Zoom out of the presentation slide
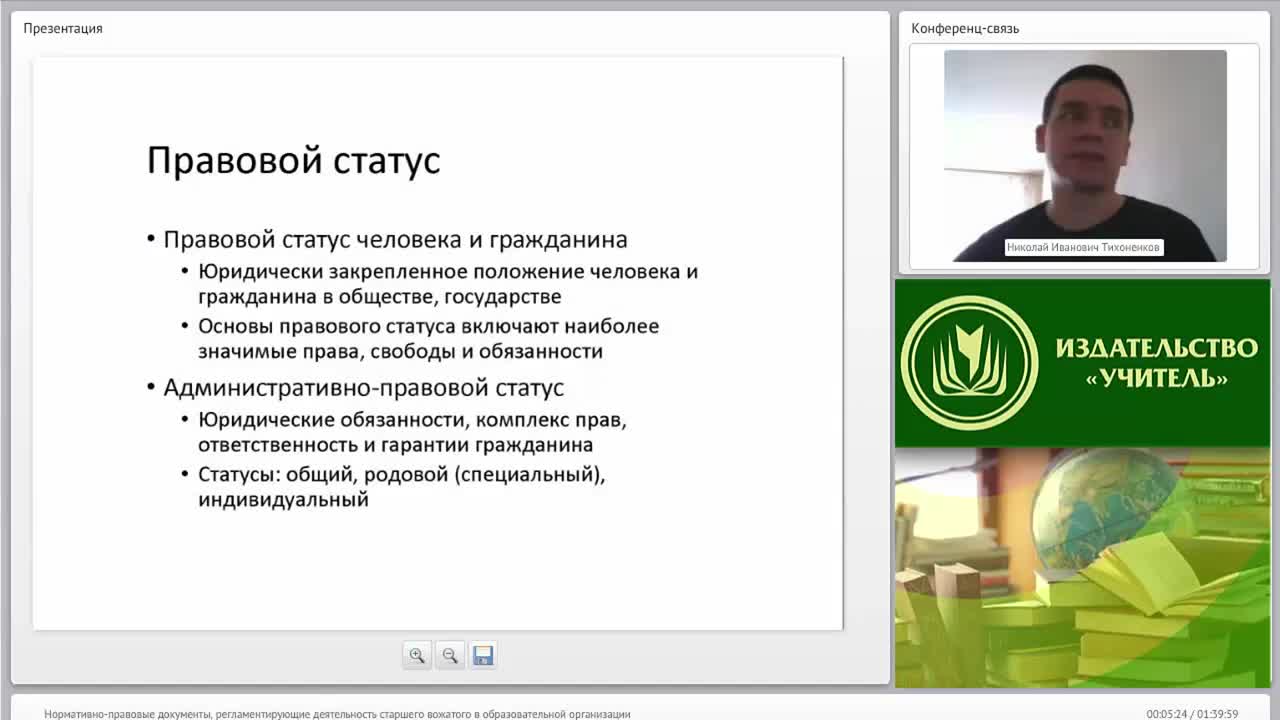This screenshot has height=720, width=1280. [x=450, y=656]
